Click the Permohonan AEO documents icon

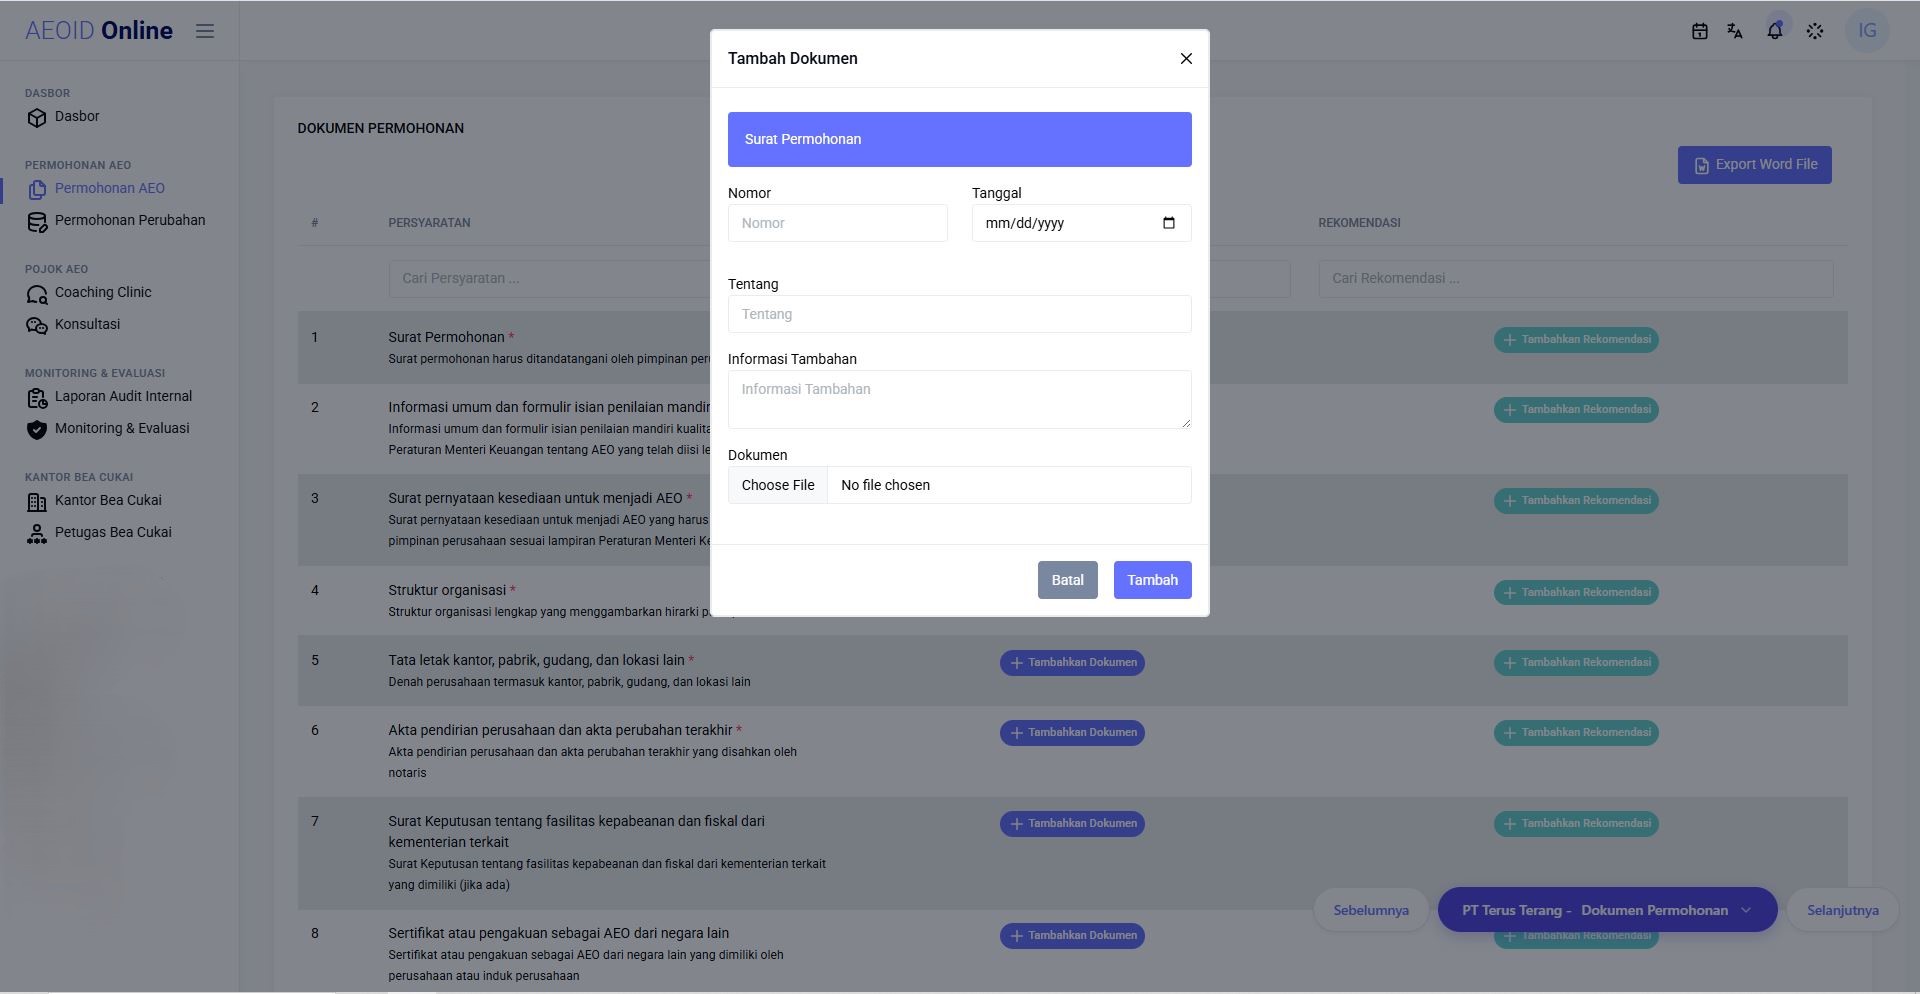[x=37, y=190]
